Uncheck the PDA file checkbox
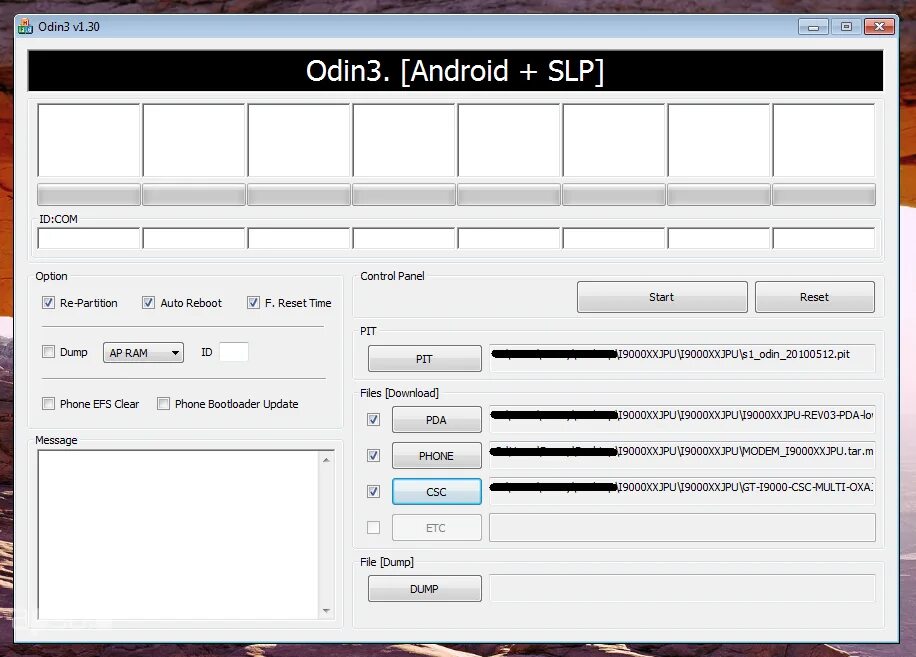Viewport: 916px width, 657px height. pyautogui.click(x=373, y=419)
